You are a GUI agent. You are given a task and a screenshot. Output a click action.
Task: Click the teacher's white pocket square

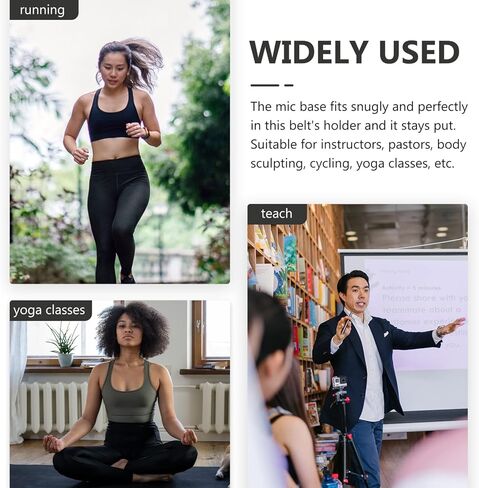tap(386, 333)
